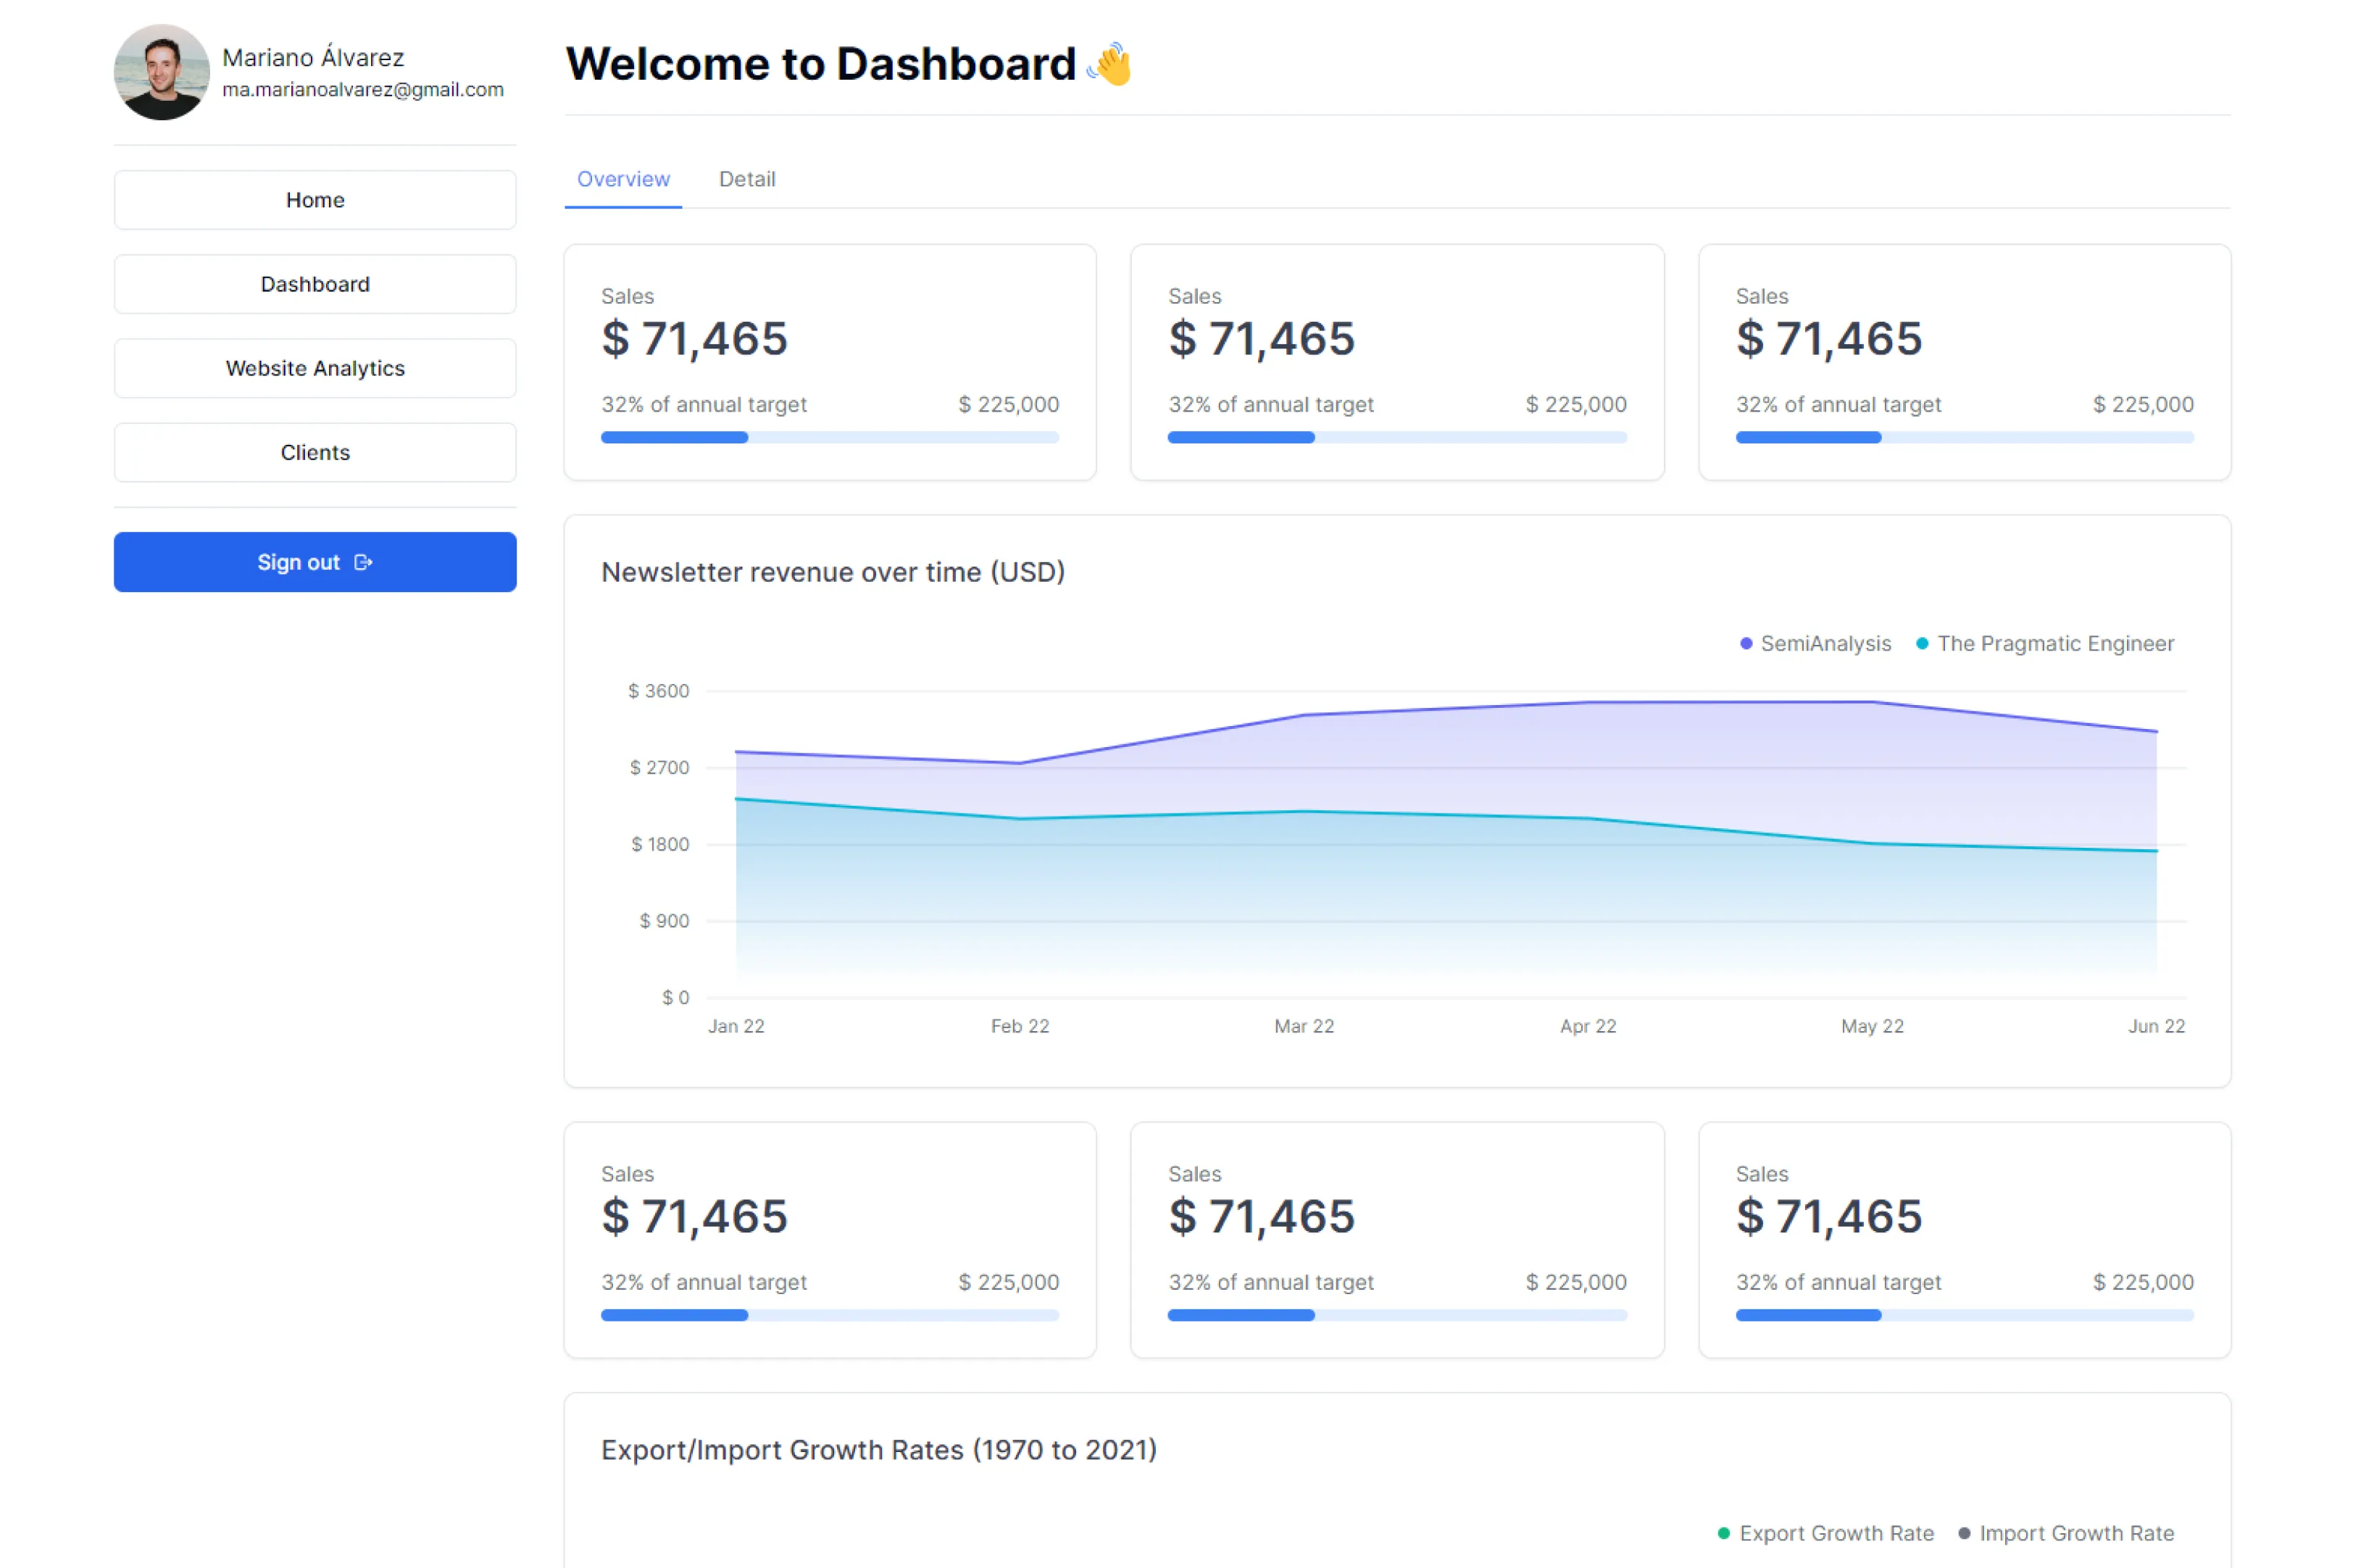Click the Jun 22 chart label
Viewport: 2353px width, 1568px height.
(2155, 1026)
